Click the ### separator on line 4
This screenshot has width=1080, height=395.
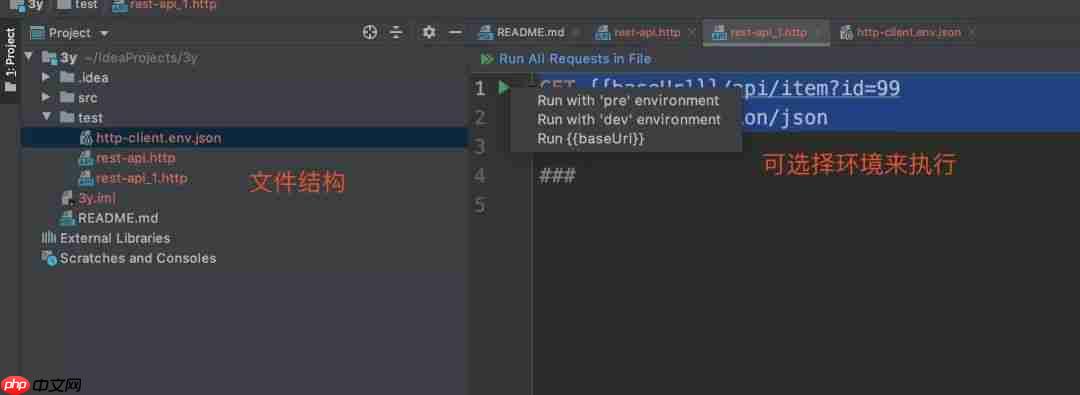click(557, 175)
